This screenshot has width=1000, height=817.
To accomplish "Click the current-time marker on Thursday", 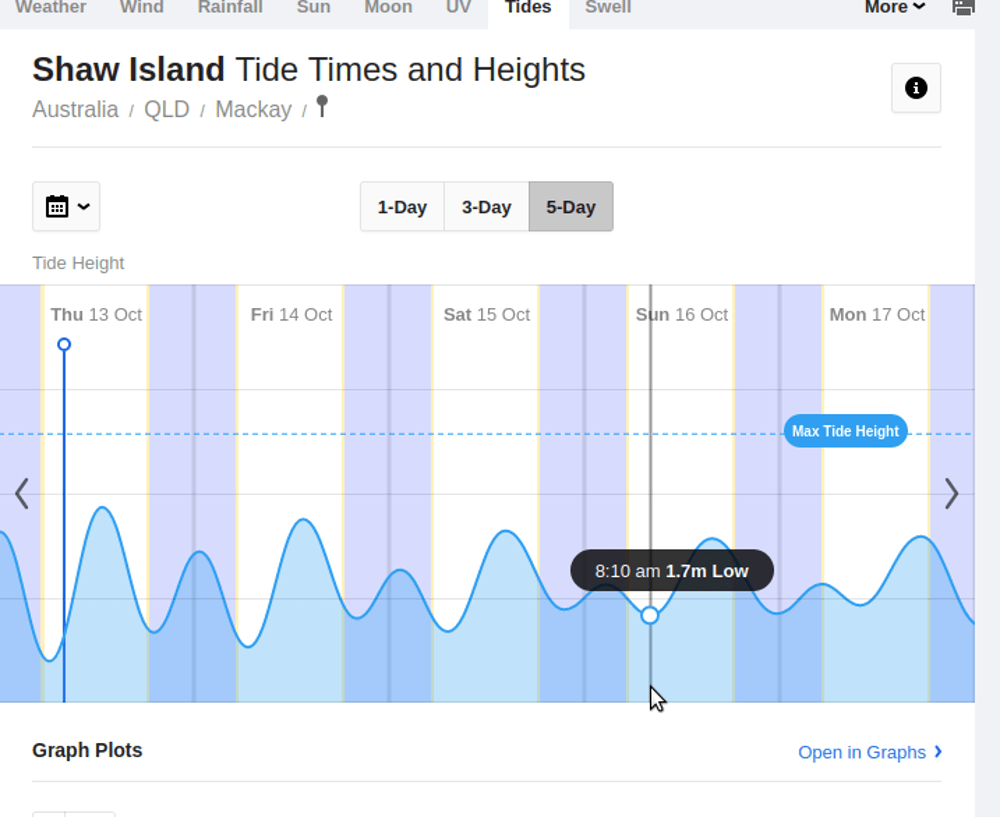I will (64, 345).
